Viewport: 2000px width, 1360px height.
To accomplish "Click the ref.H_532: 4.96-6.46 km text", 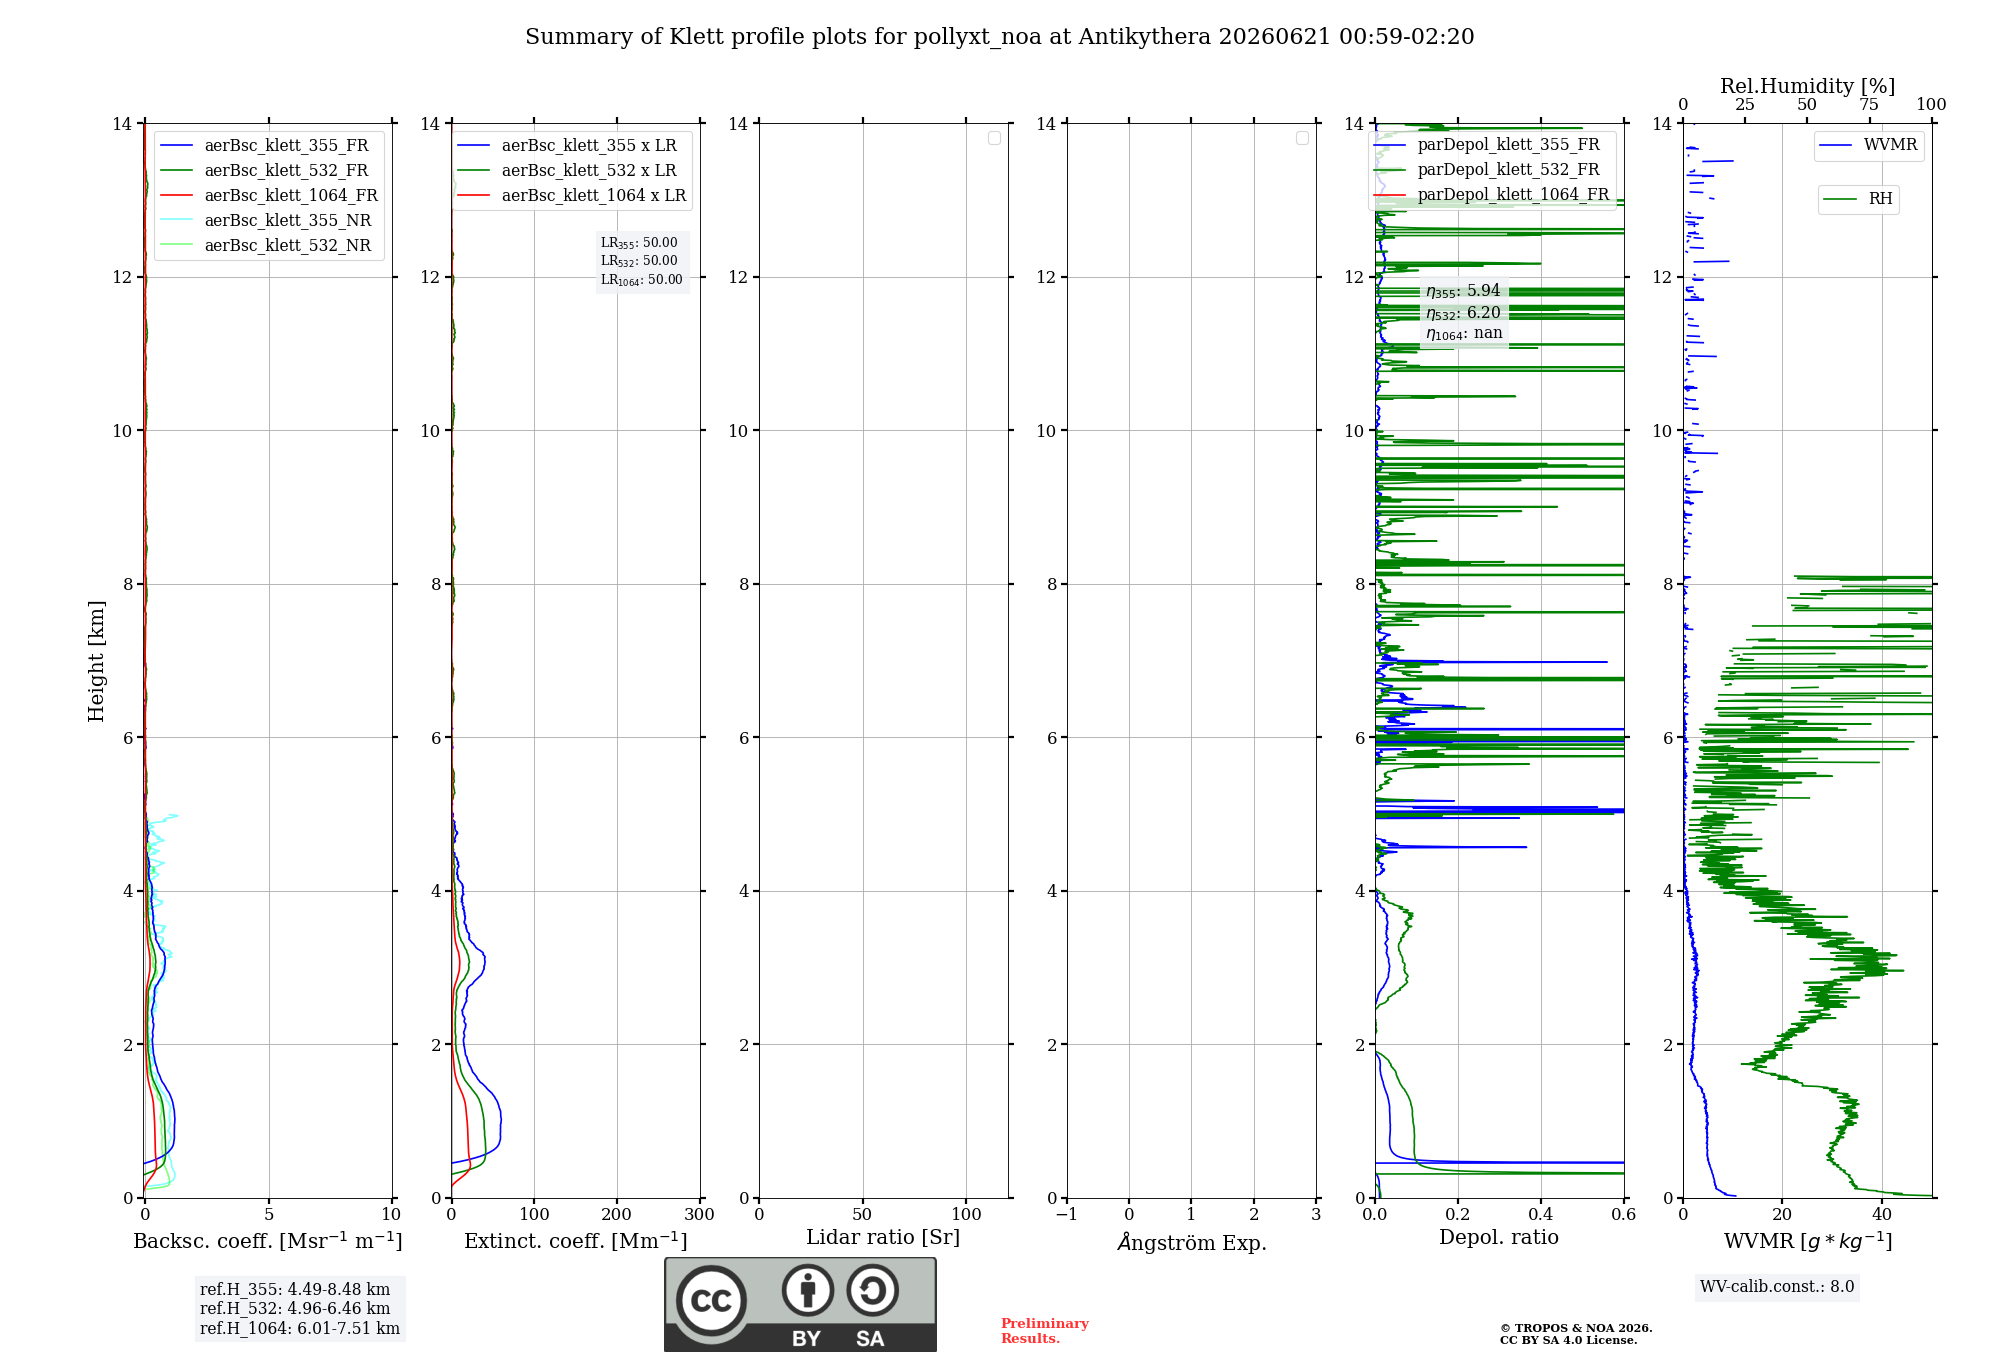I will pos(295,1308).
